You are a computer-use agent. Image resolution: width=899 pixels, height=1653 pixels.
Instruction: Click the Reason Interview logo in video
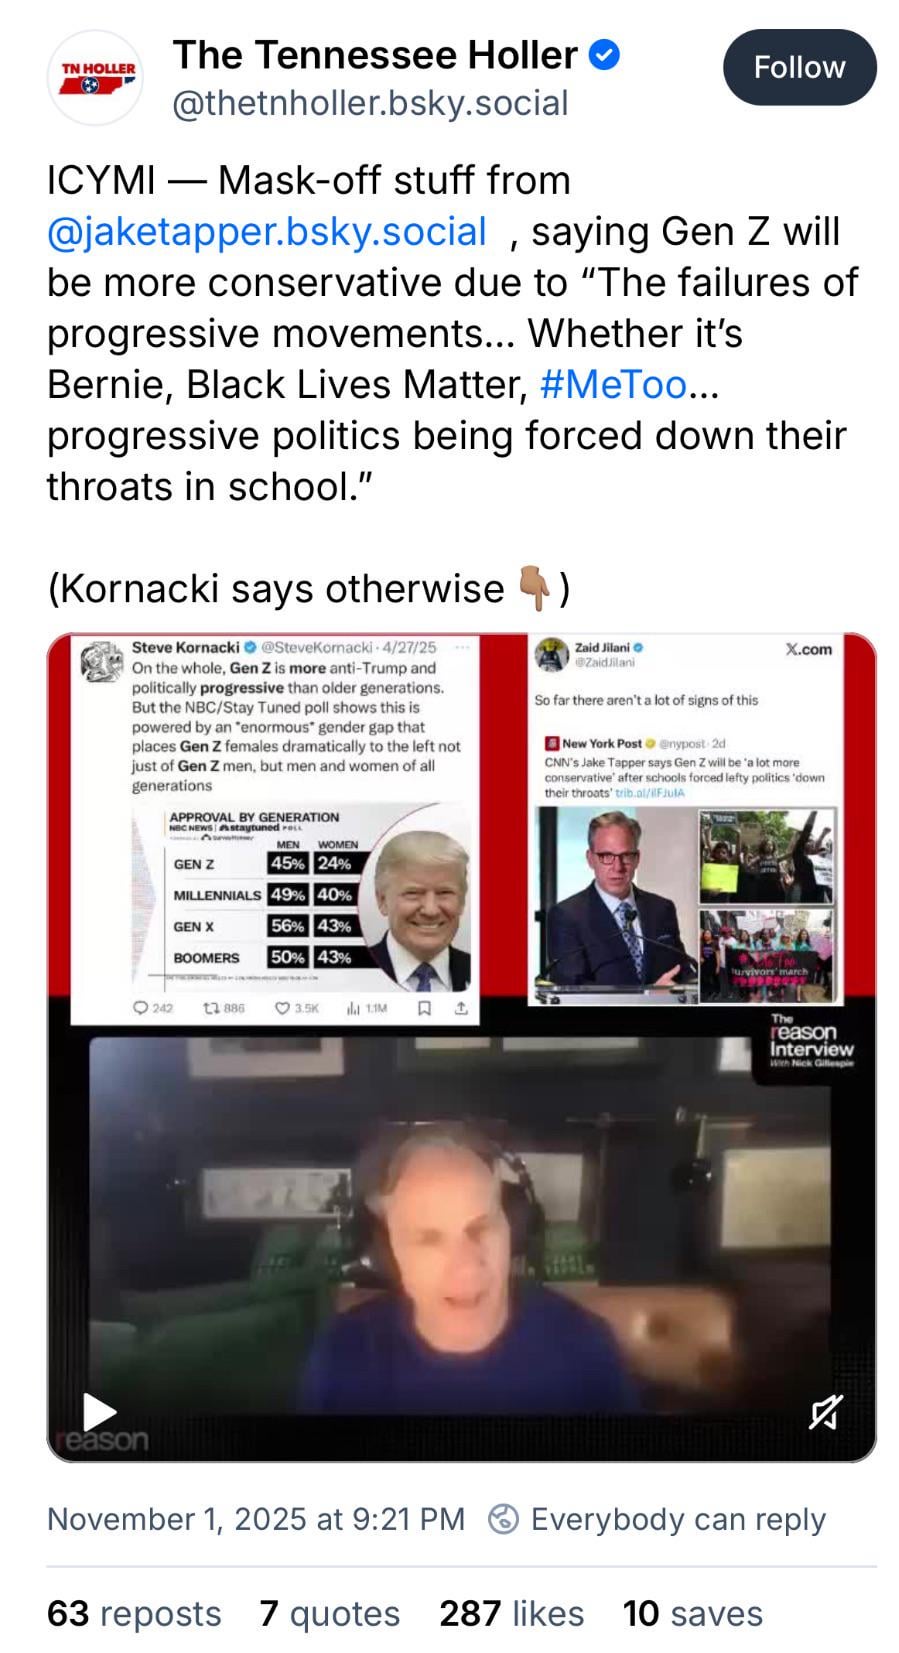click(x=811, y=1041)
